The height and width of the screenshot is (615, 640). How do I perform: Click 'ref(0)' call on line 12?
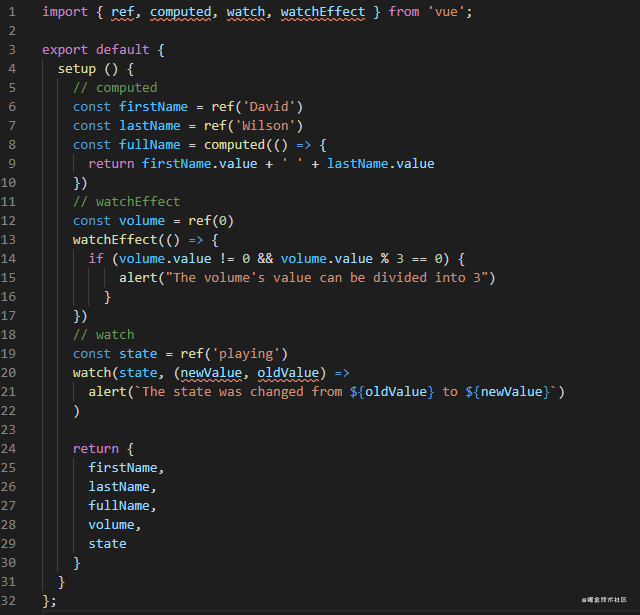[x=211, y=220]
